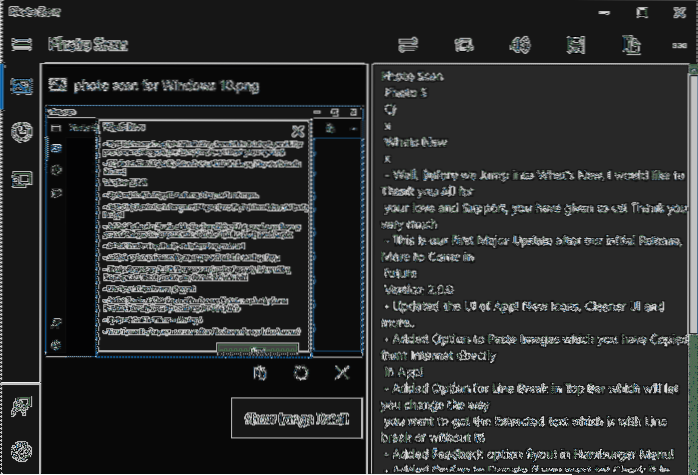Click the speaker icon to read text aloud
This screenshot has height=475, width=698.
(519, 44)
